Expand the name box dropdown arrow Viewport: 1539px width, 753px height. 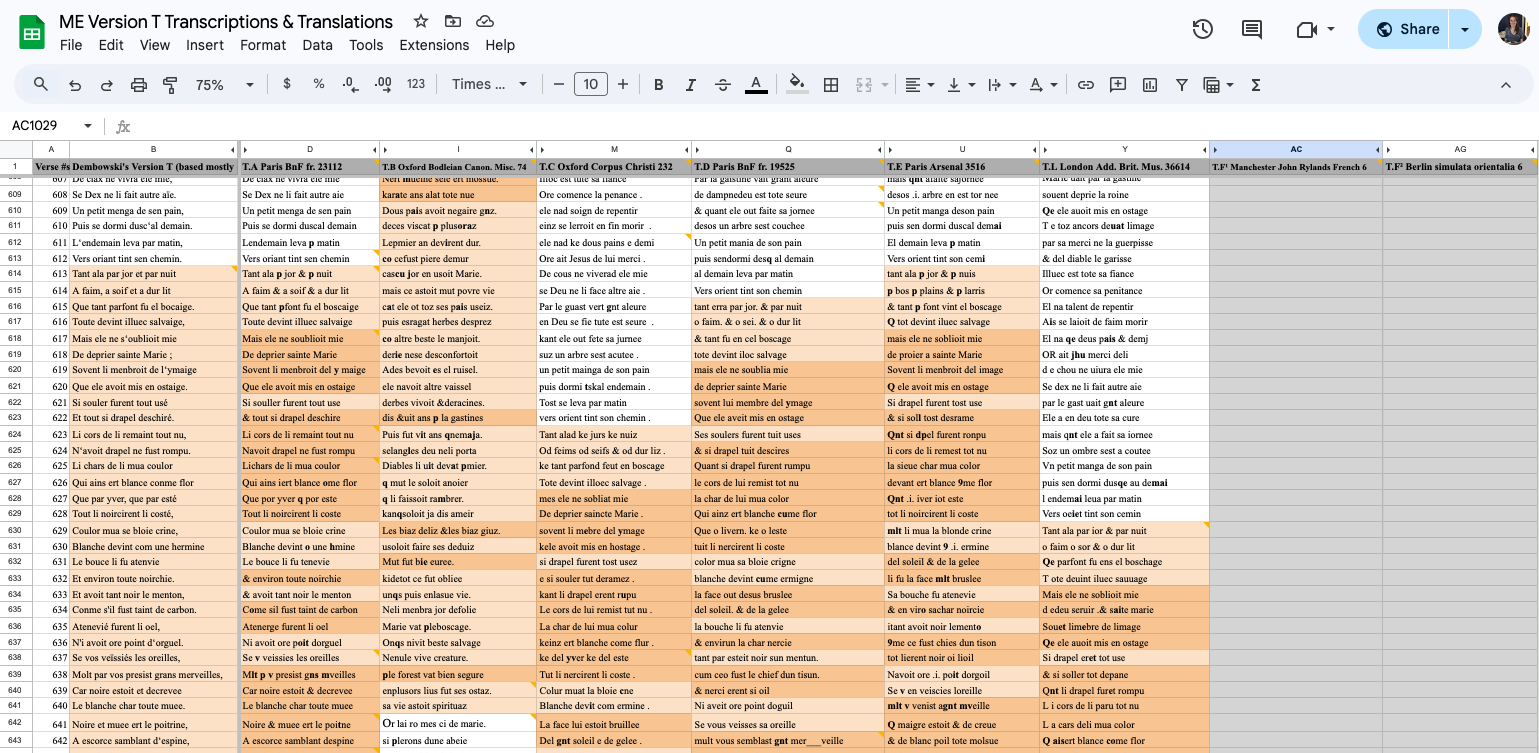(88, 126)
